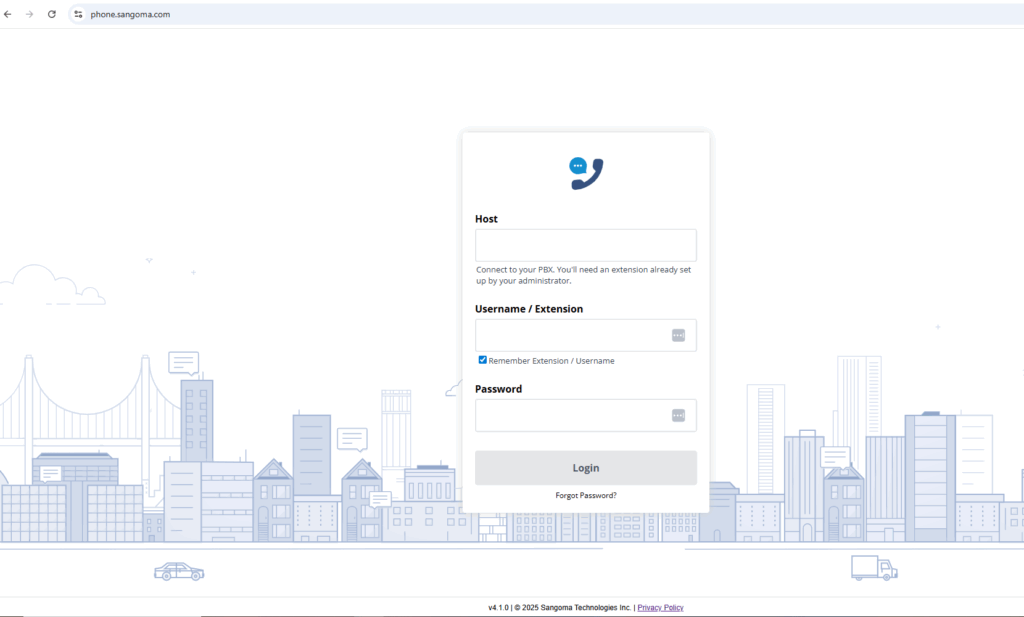Reload the page with the refresh icon

pyautogui.click(x=52, y=14)
